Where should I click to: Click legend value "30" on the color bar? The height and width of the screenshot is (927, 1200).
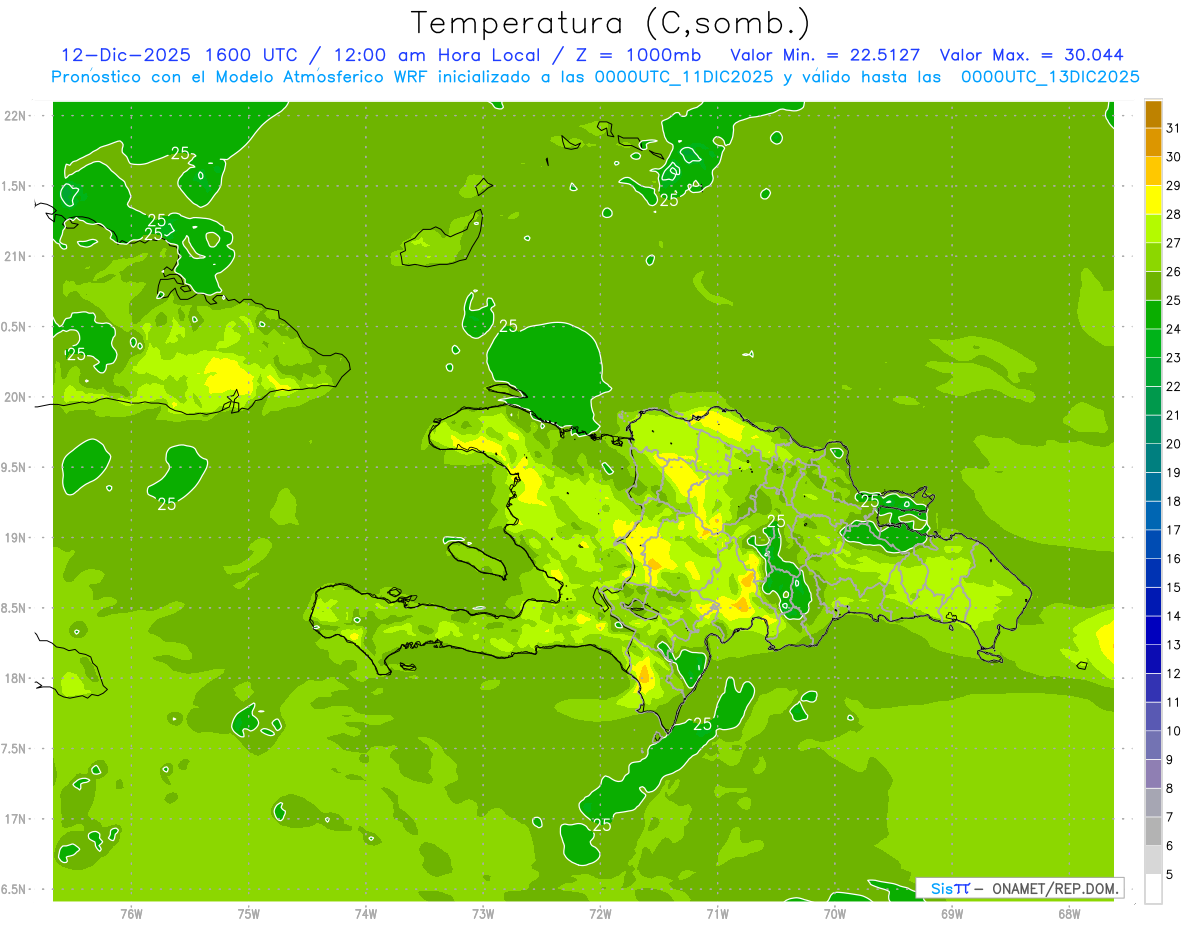tap(1174, 157)
